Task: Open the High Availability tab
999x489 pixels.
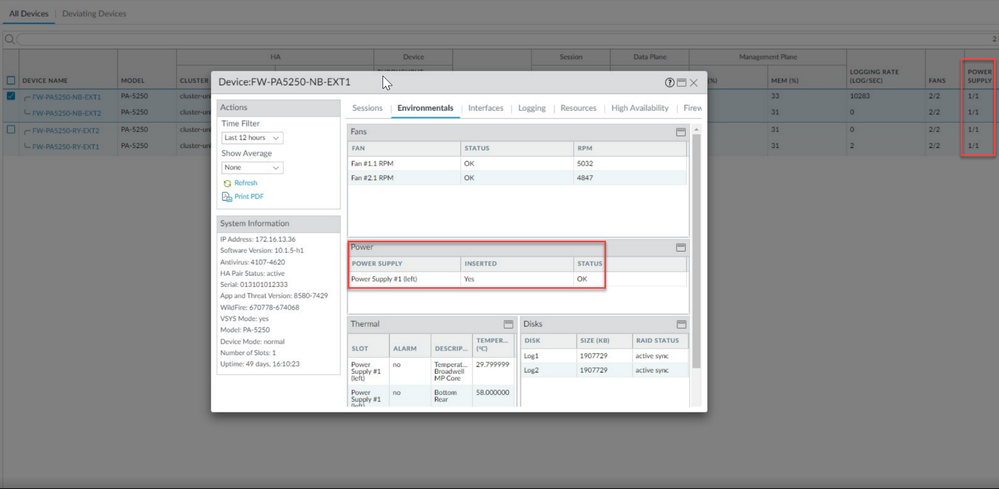Action: click(x=640, y=108)
